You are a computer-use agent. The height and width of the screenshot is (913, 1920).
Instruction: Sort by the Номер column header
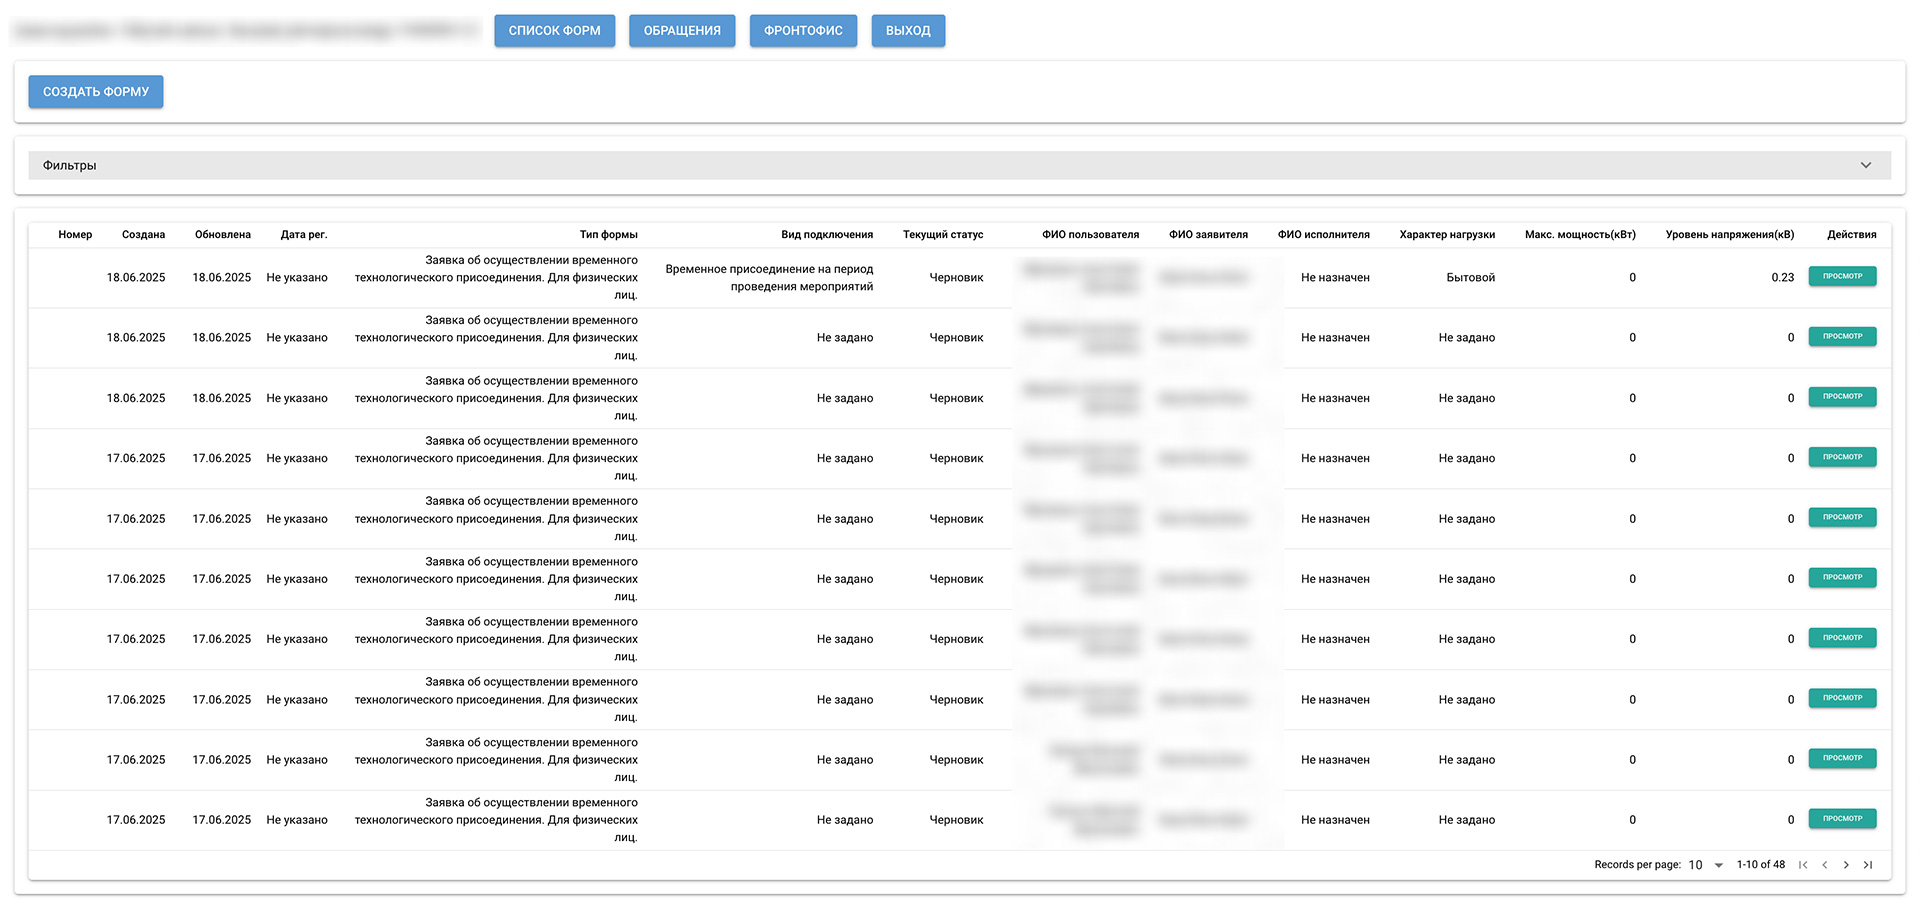click(x=75, y=235)
